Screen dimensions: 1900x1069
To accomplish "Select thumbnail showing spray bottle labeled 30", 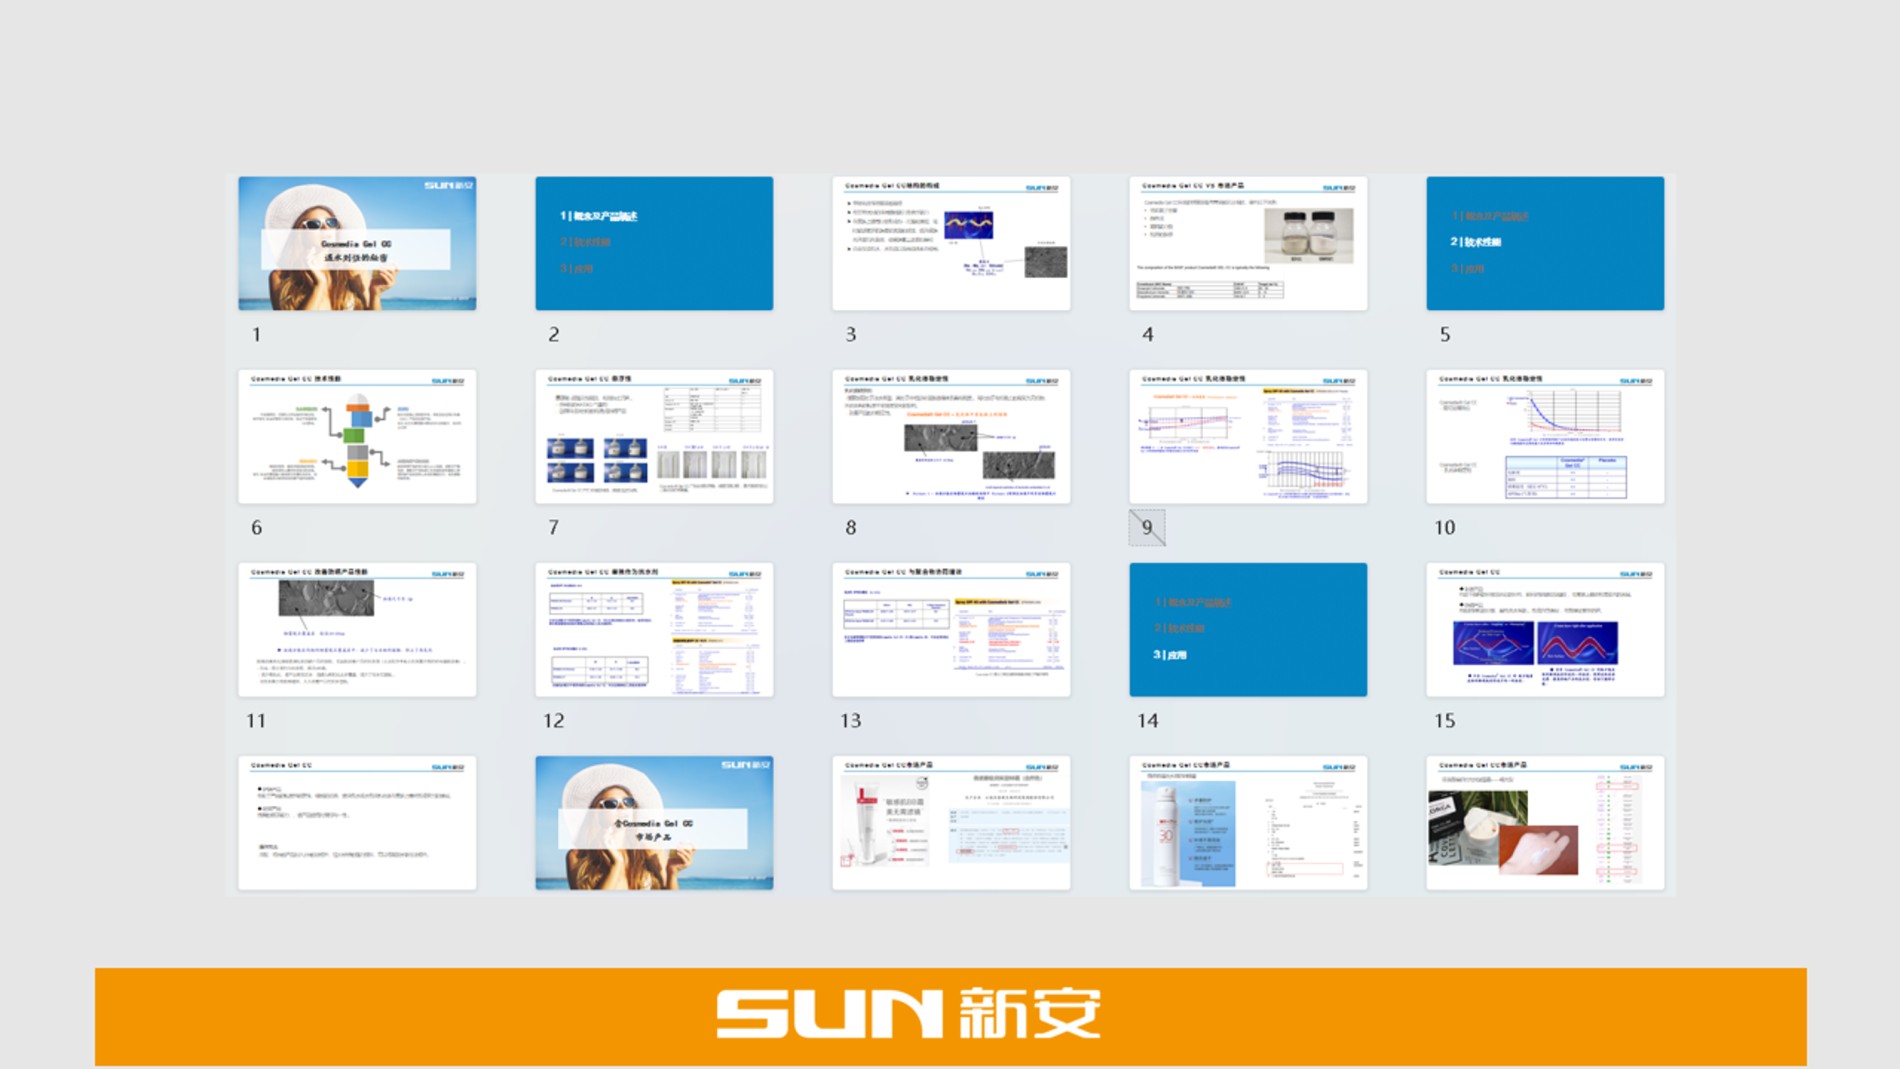I will 1248,822.
